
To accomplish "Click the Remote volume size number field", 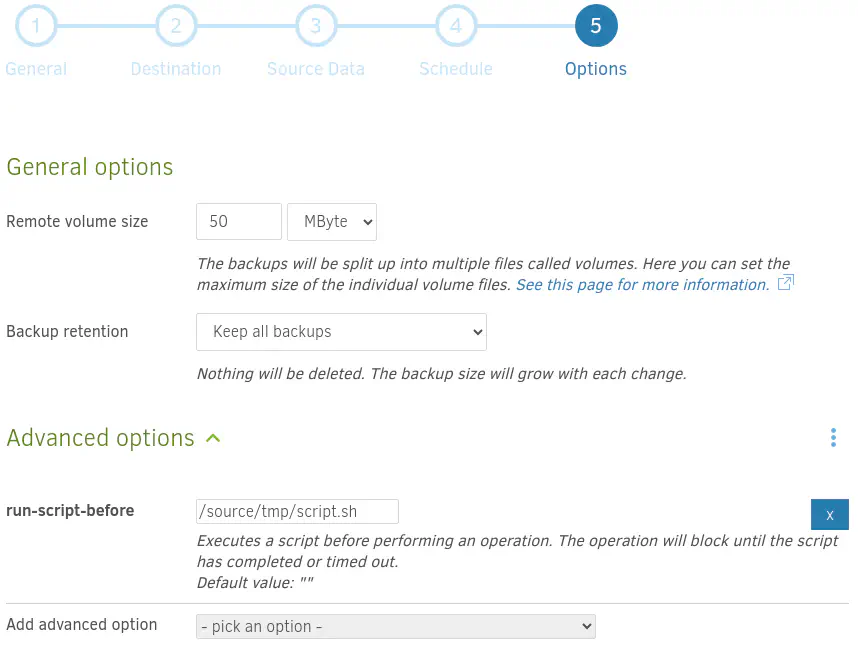I will [x=239, y=222].
